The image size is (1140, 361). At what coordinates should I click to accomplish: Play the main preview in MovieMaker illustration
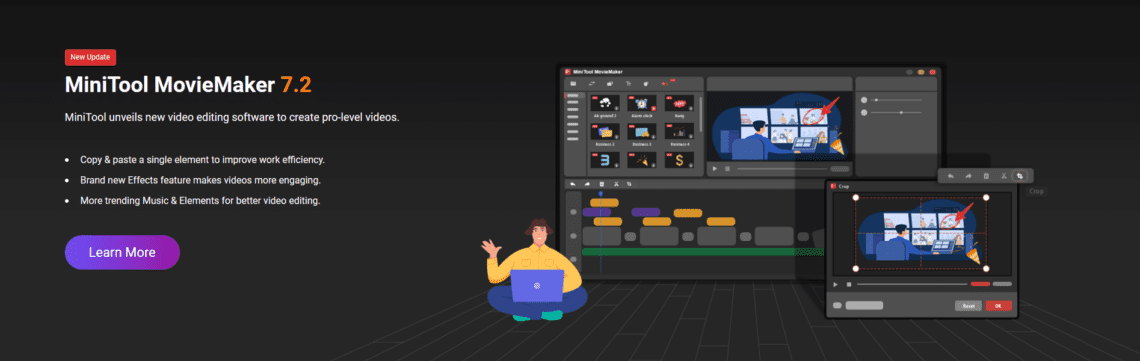click(715, 169)
